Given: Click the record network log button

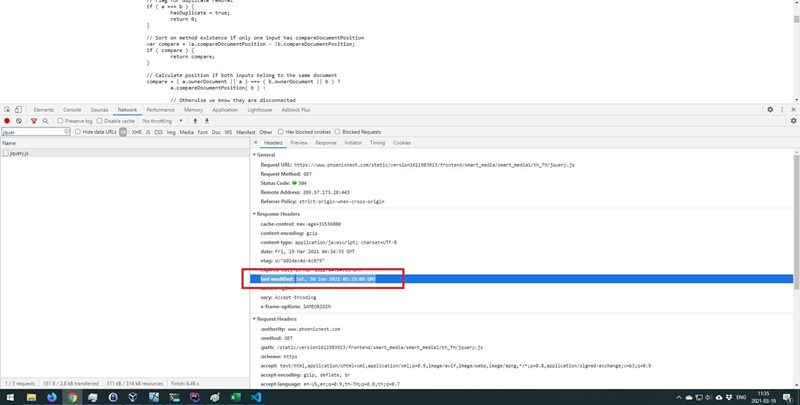Looking at the screenshot, I should click(x=7, y=121).
